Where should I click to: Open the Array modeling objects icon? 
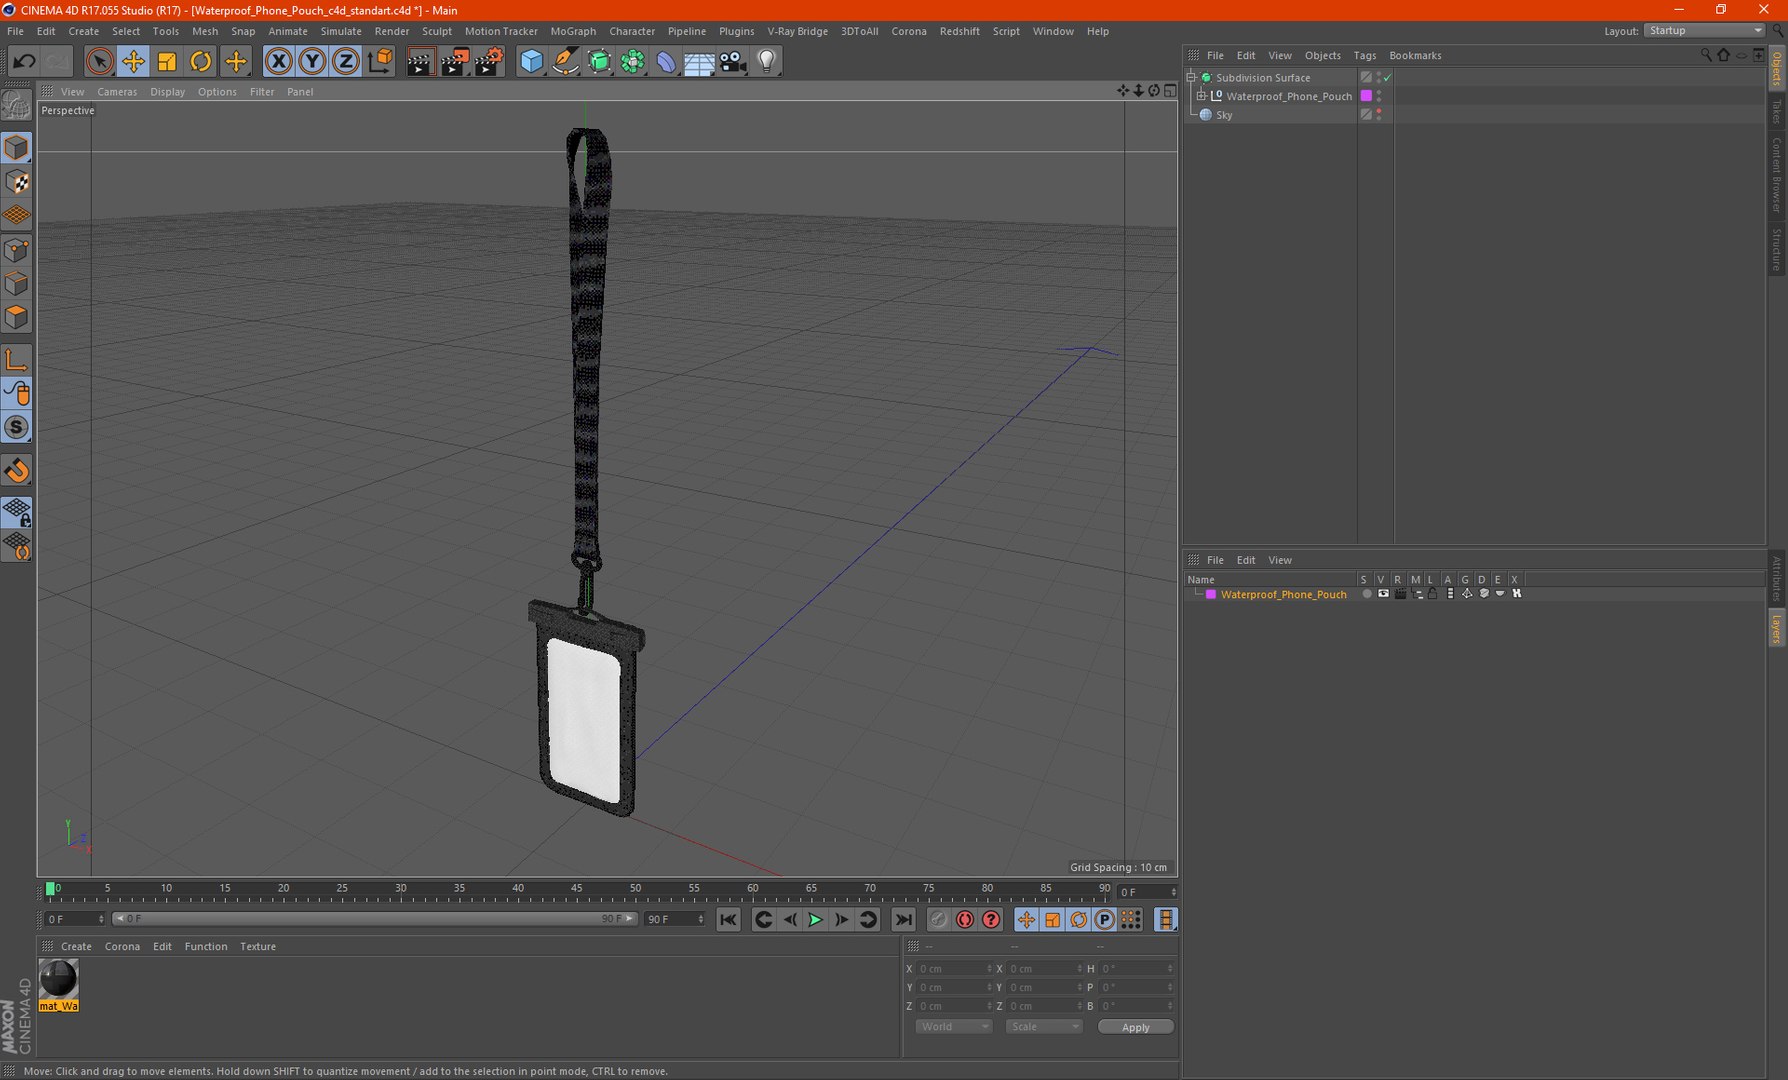tap(632, 61)
